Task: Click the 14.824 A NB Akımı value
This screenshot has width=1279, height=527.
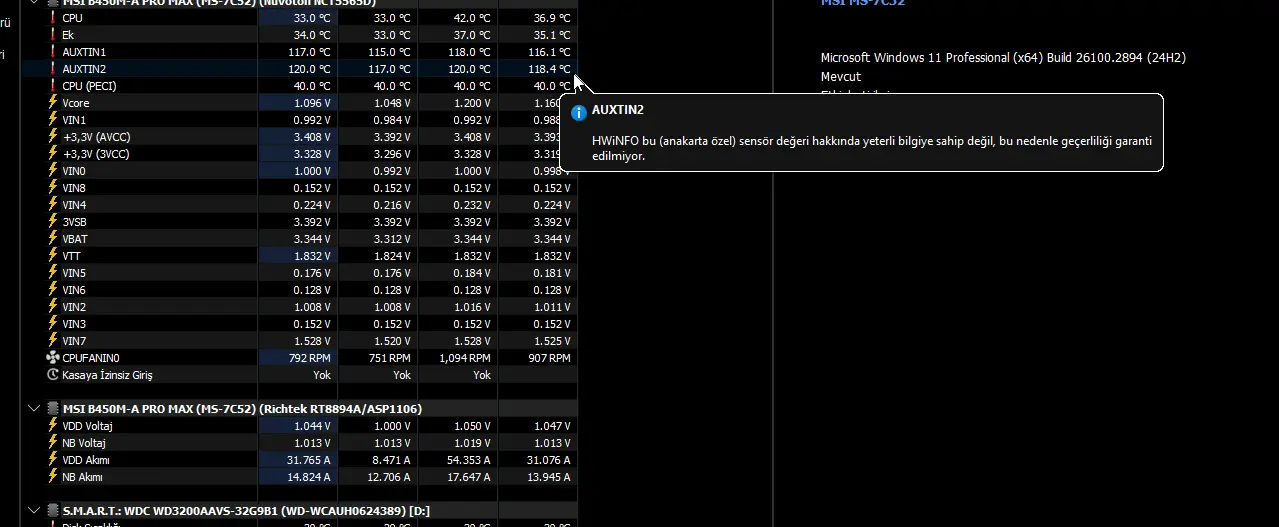Action: (x=310, y=477)
